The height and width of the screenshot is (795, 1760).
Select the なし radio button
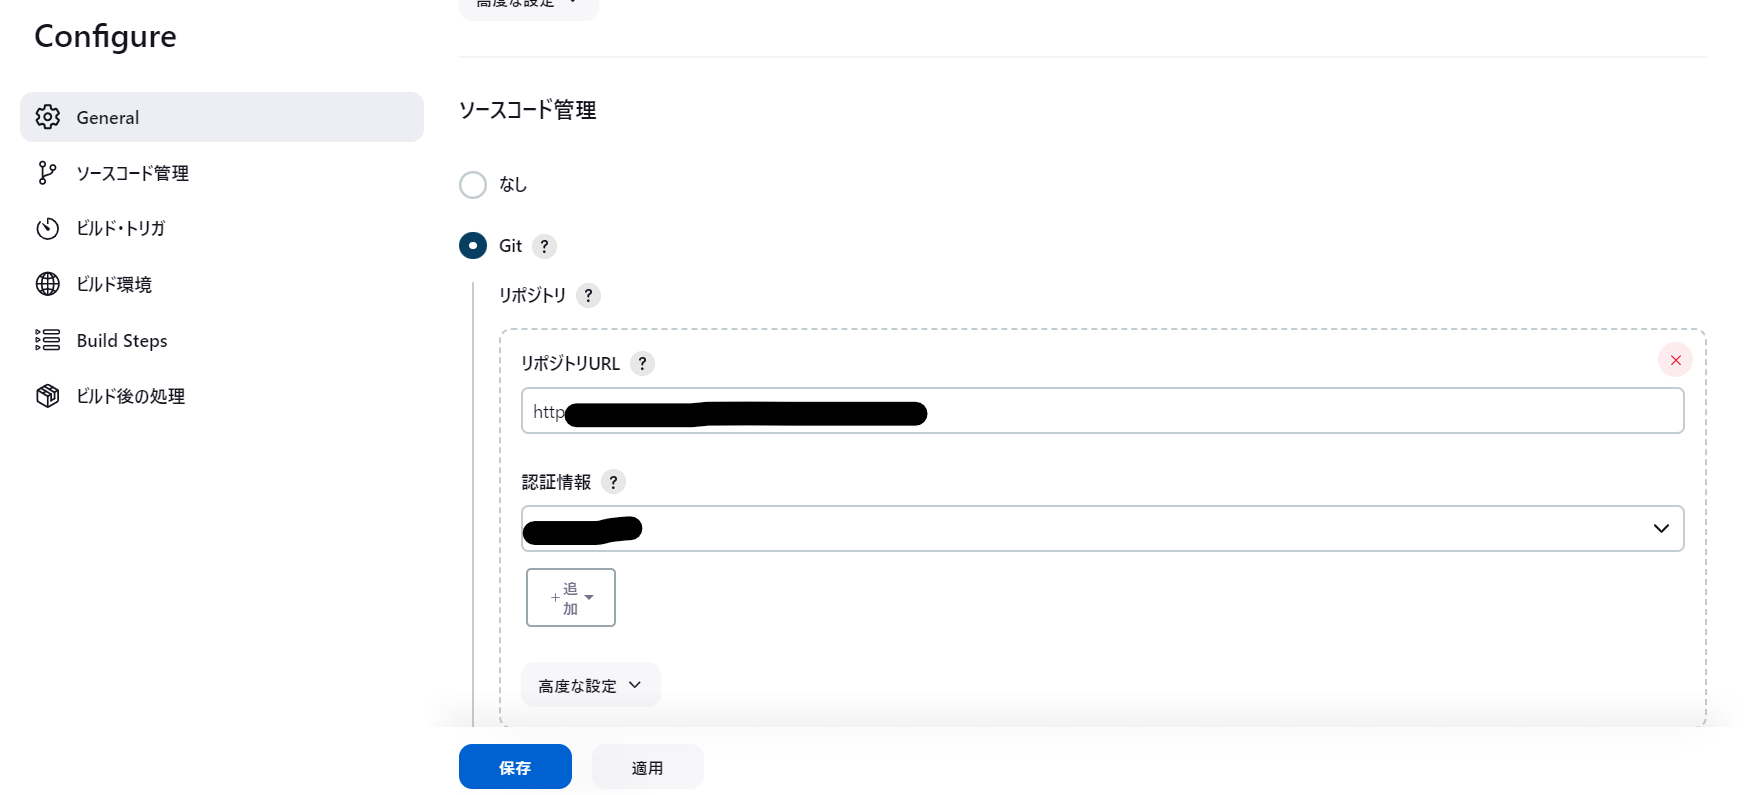click(x=473, y=185)
